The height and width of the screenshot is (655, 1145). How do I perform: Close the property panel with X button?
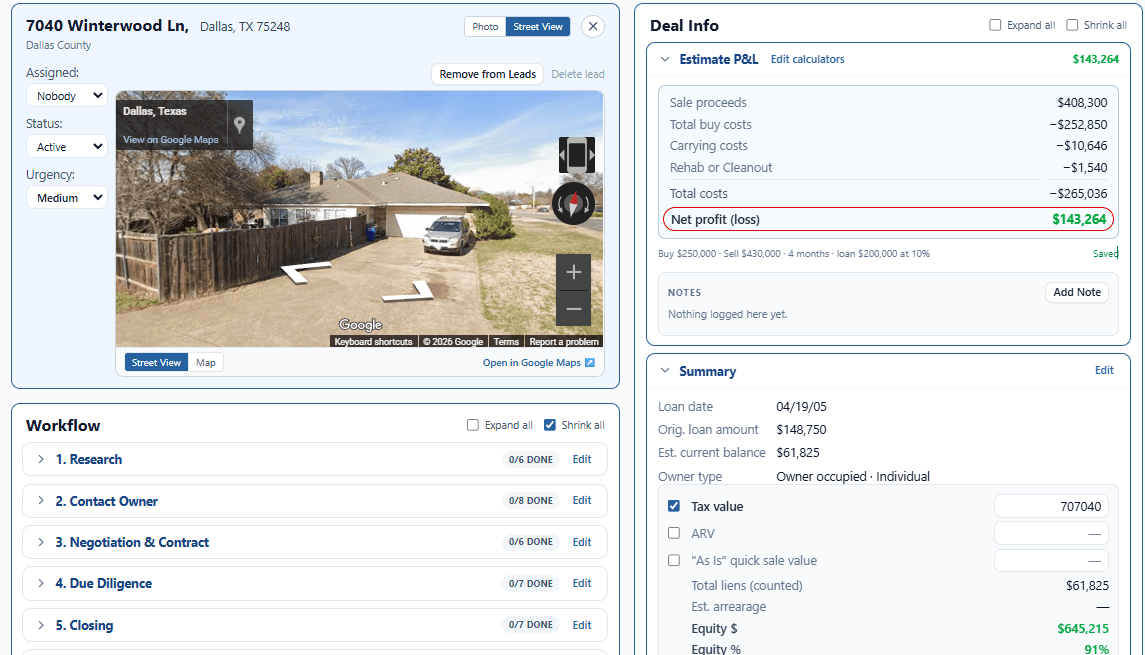pyautogui.click(x=593, y=26)
